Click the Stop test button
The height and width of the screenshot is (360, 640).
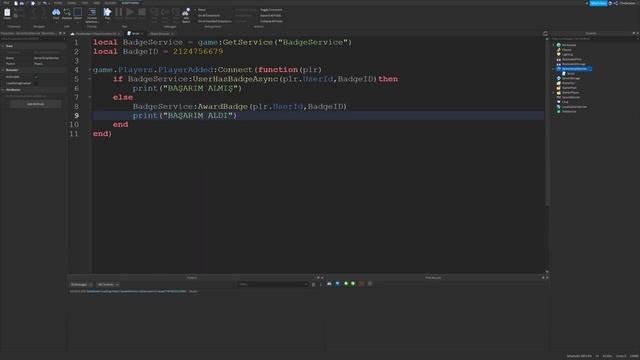coord(142,12)
